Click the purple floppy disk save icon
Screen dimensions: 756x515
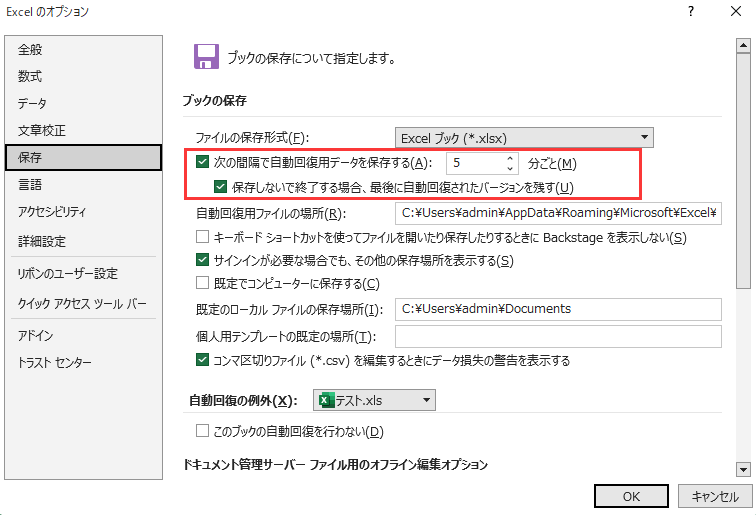[x=206, y=57]
